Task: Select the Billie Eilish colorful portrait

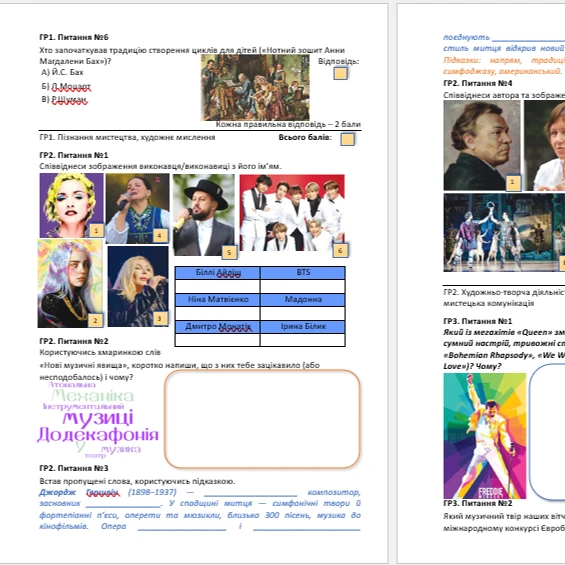Action: (70, 283)
